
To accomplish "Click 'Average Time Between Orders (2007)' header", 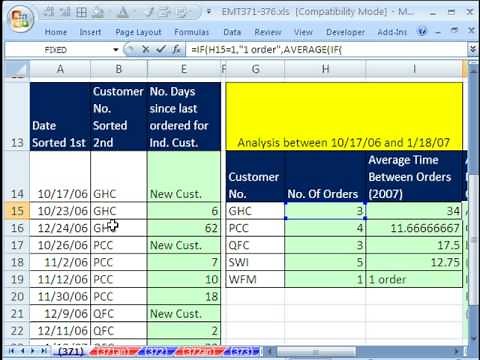I will [x=414, y=177].
